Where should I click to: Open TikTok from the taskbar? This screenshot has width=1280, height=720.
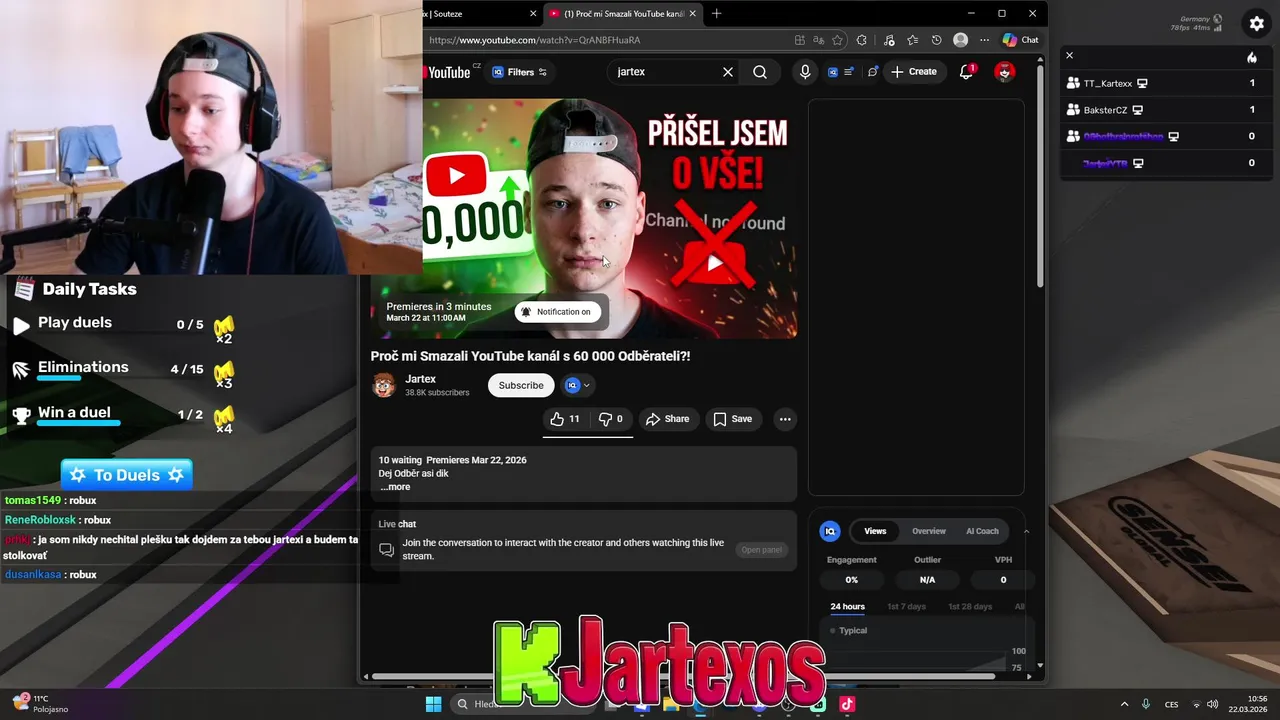click(x=847, y=704)
